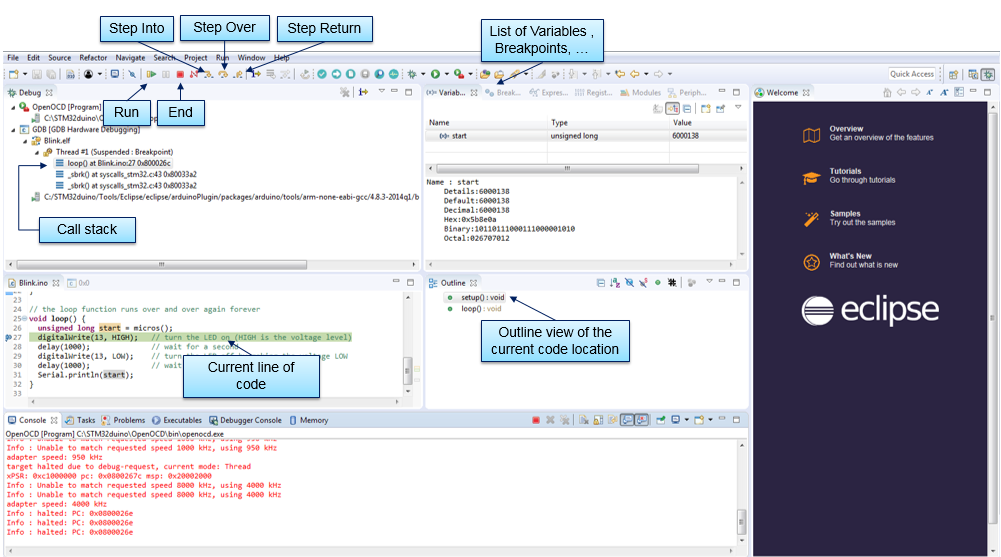Click the green Resume debug icon
The height and width of the screenshot is (557, 1001).
coord(151,74)
